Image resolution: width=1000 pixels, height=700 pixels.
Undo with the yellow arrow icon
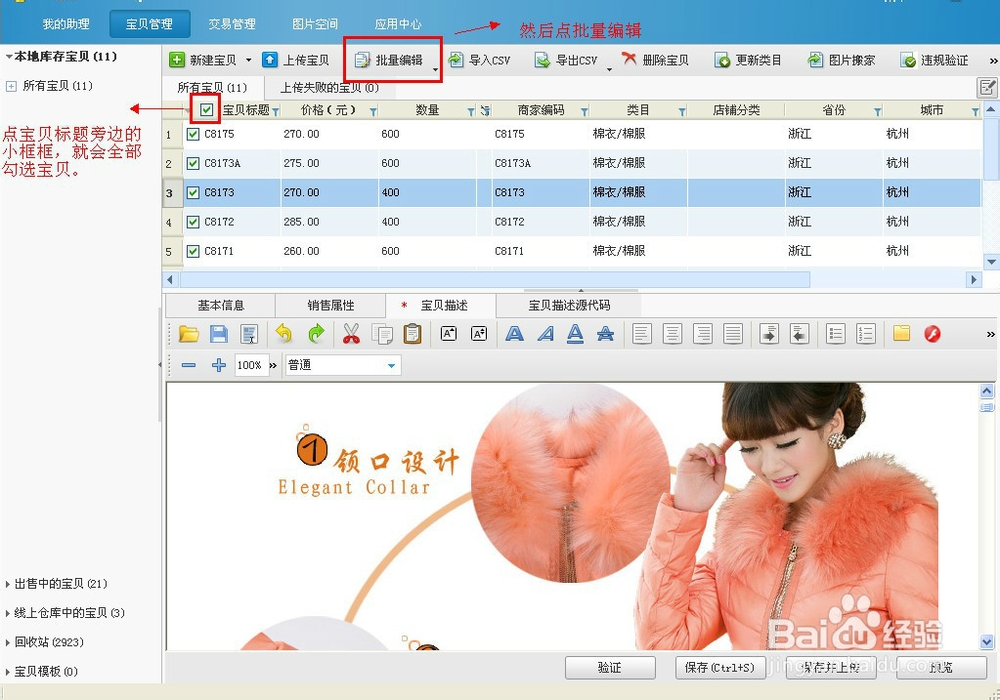pyautogui.click(x=283, y=333)
